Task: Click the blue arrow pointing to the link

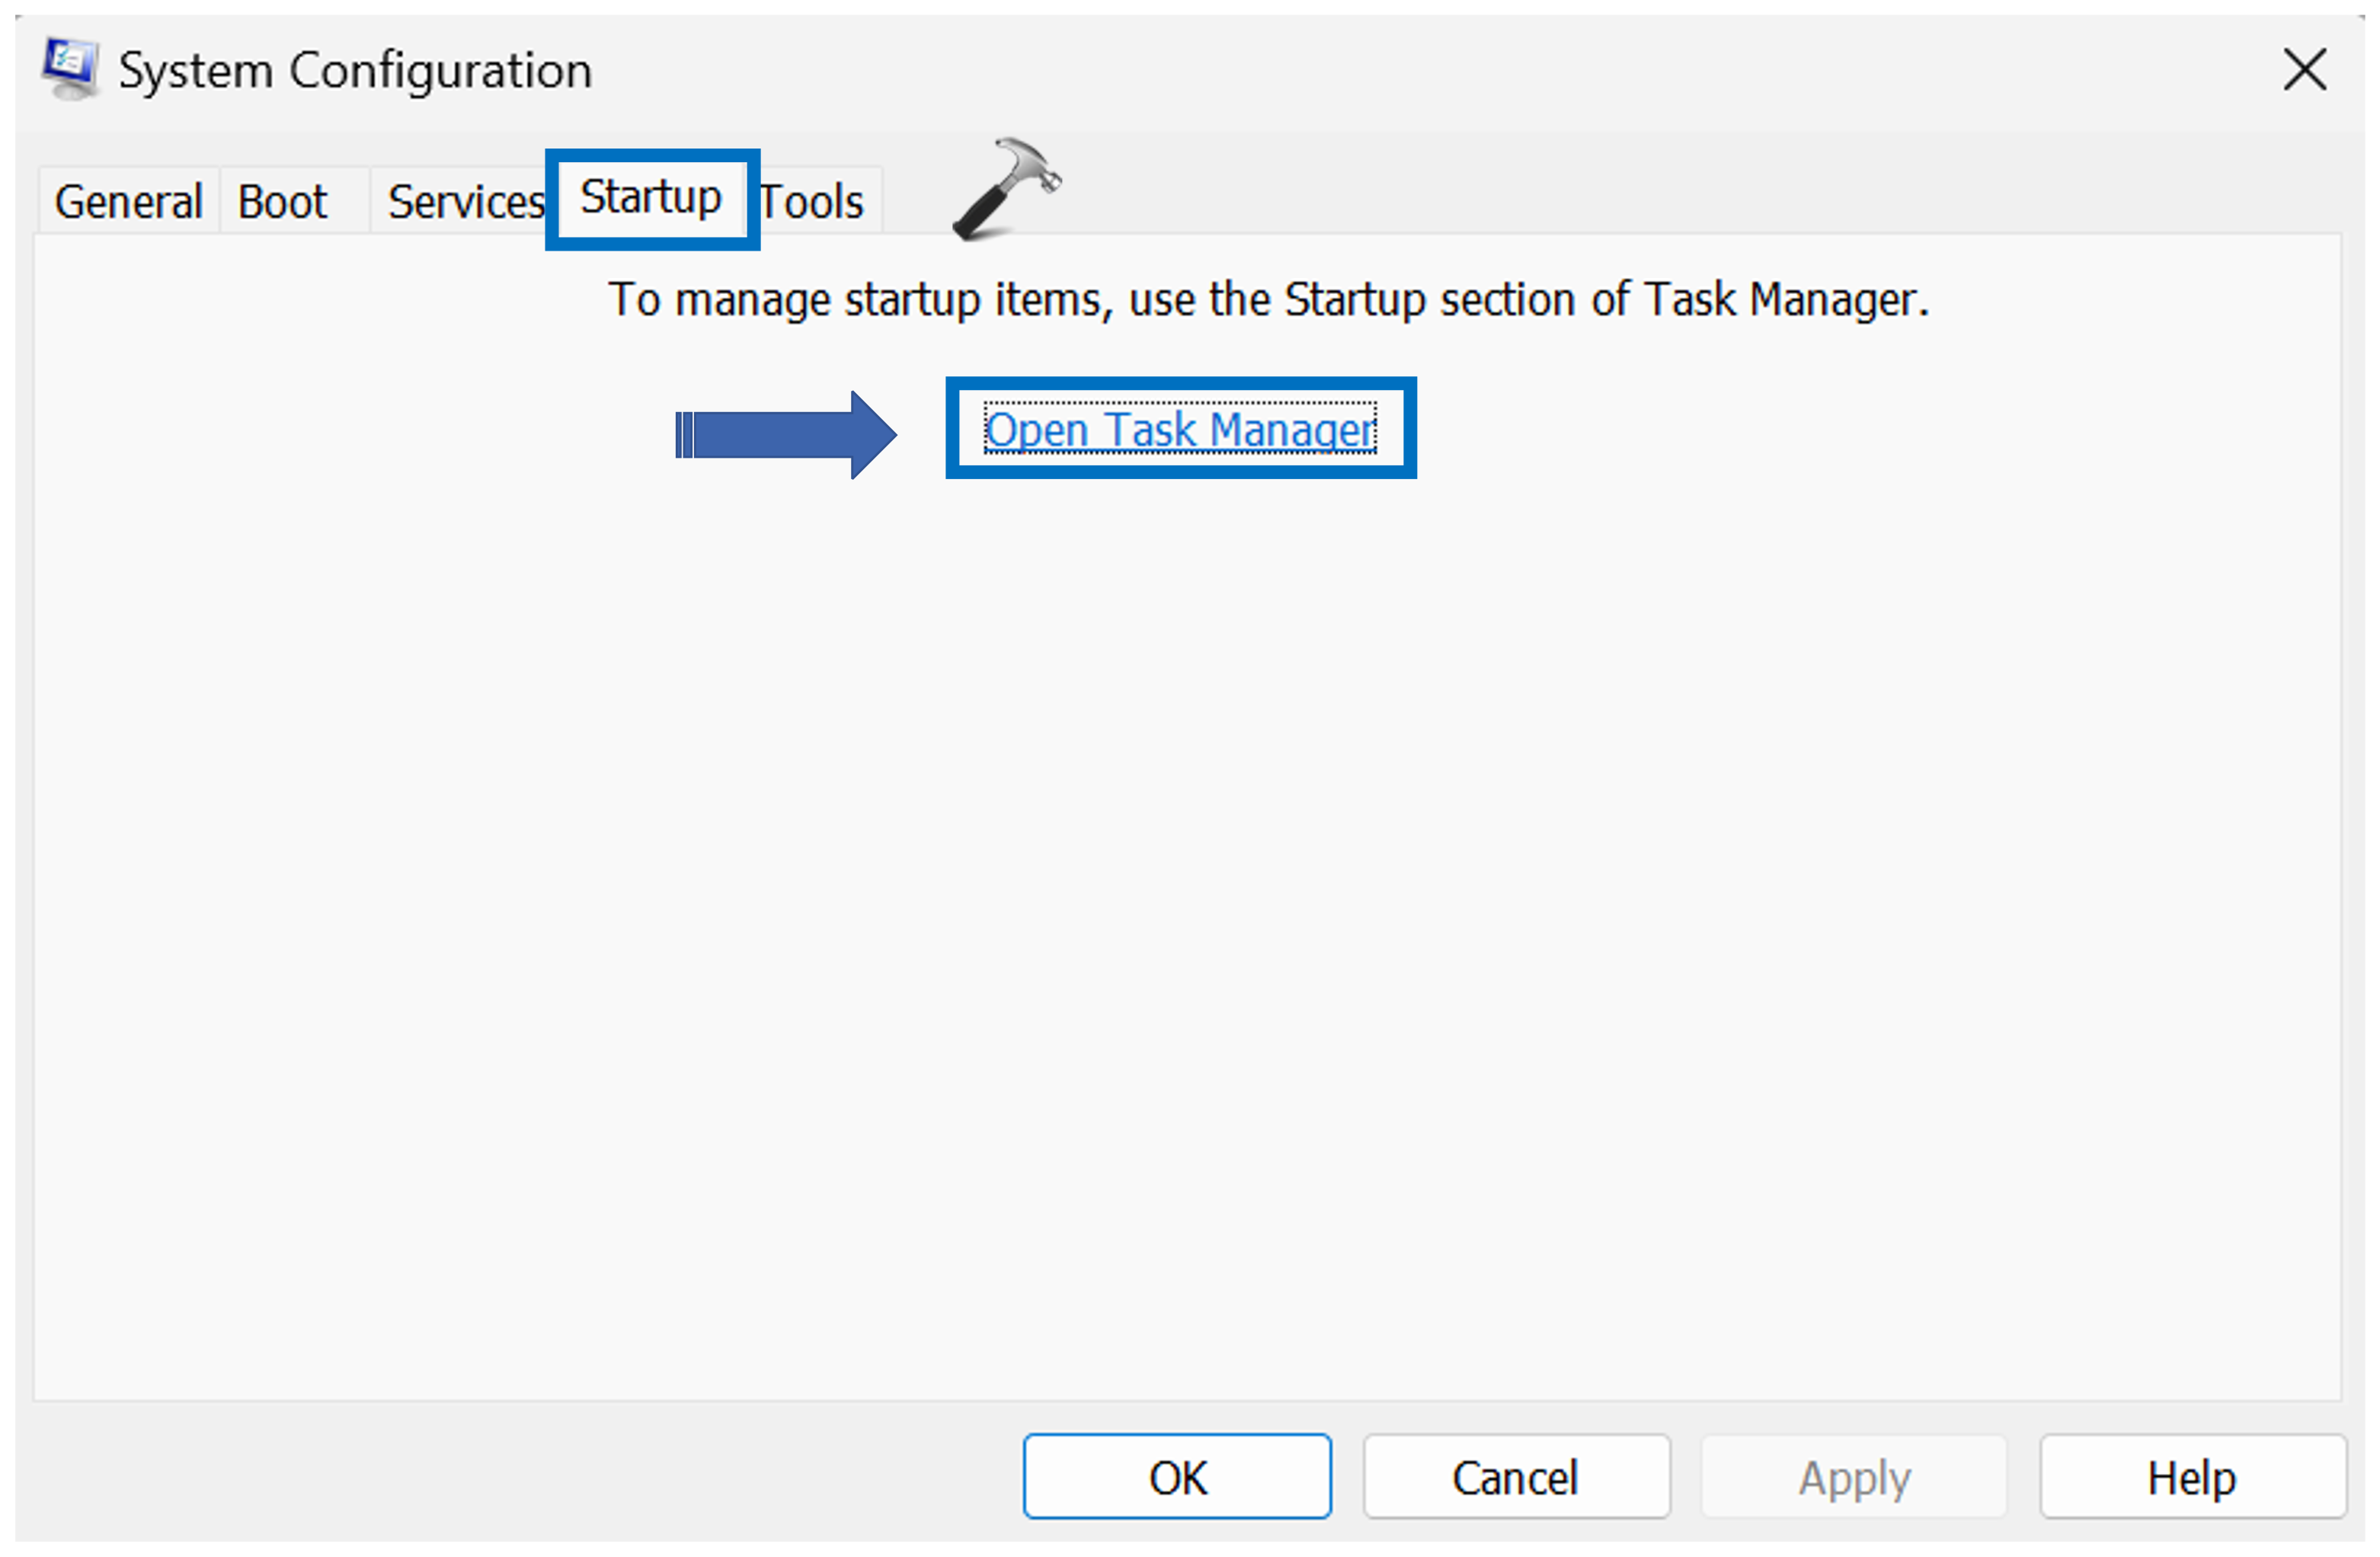Action: pos(785,435)
